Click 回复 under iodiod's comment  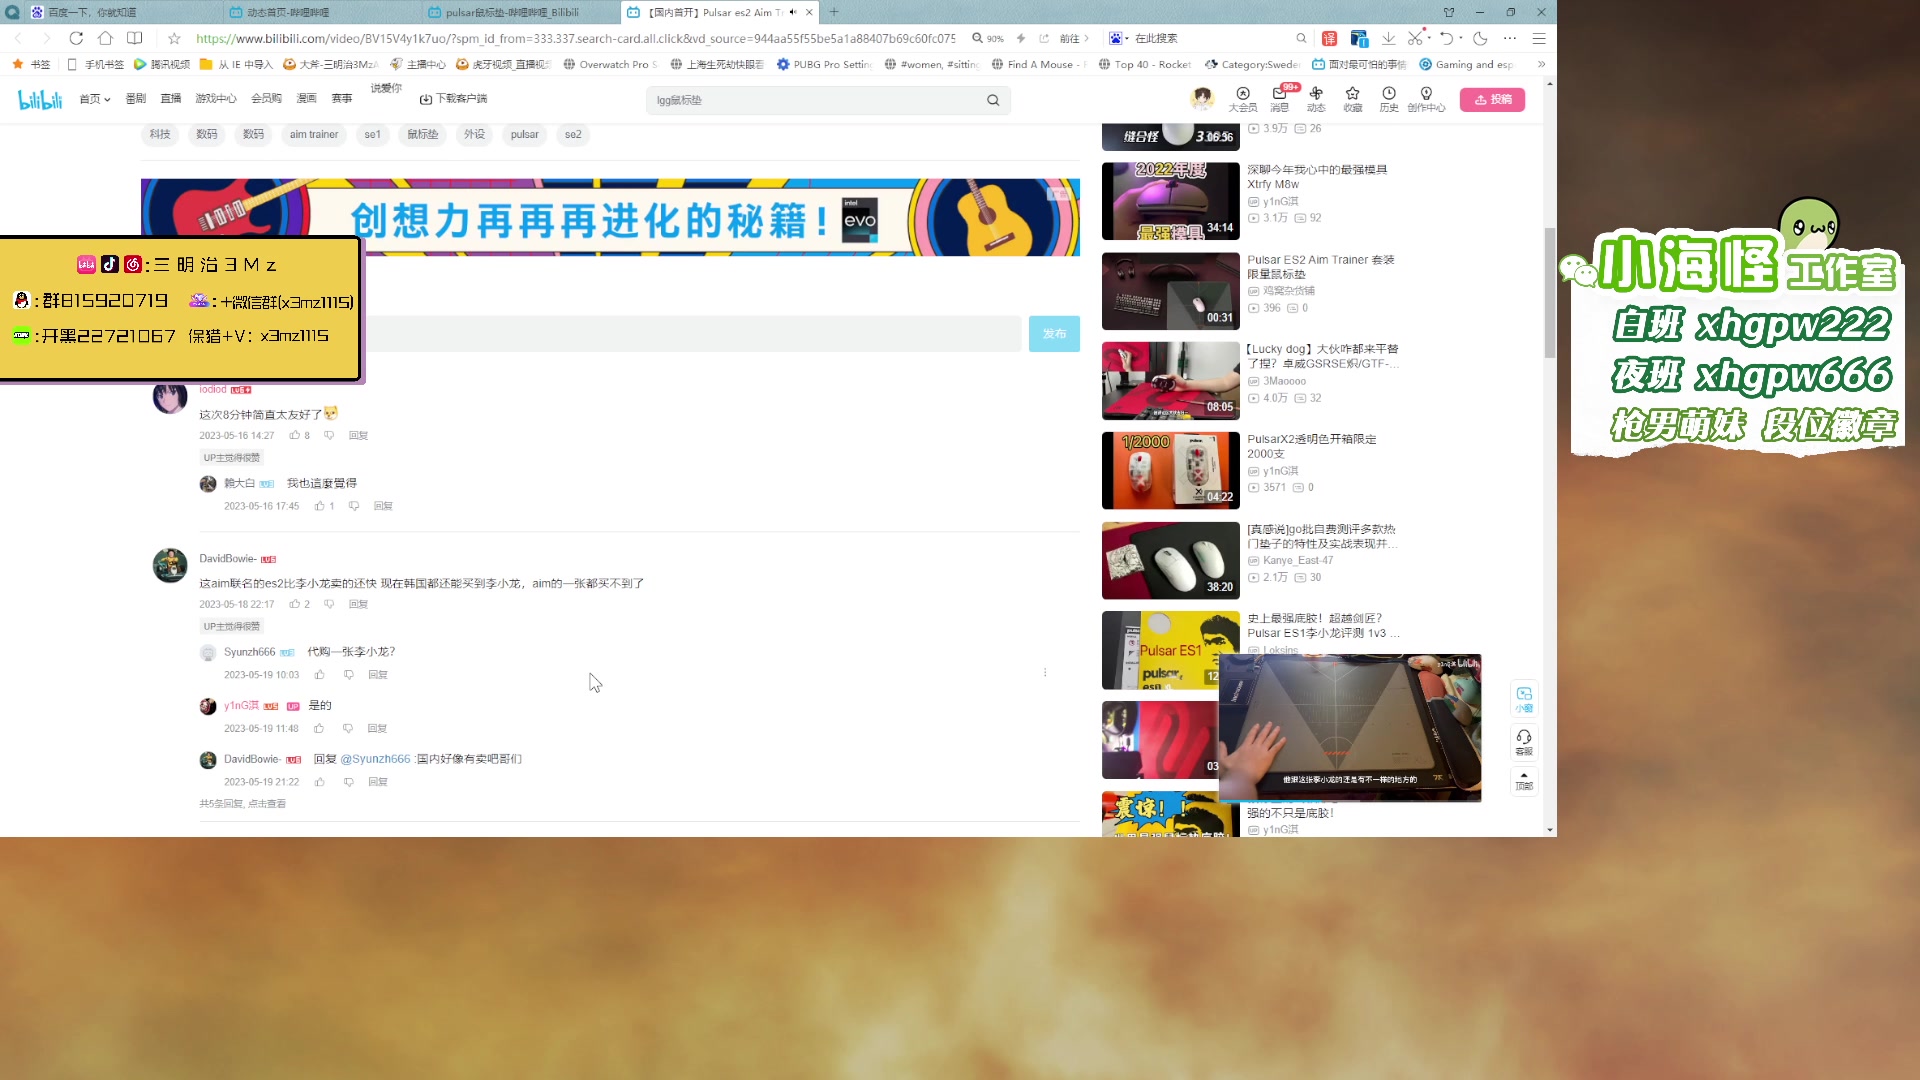358,435
